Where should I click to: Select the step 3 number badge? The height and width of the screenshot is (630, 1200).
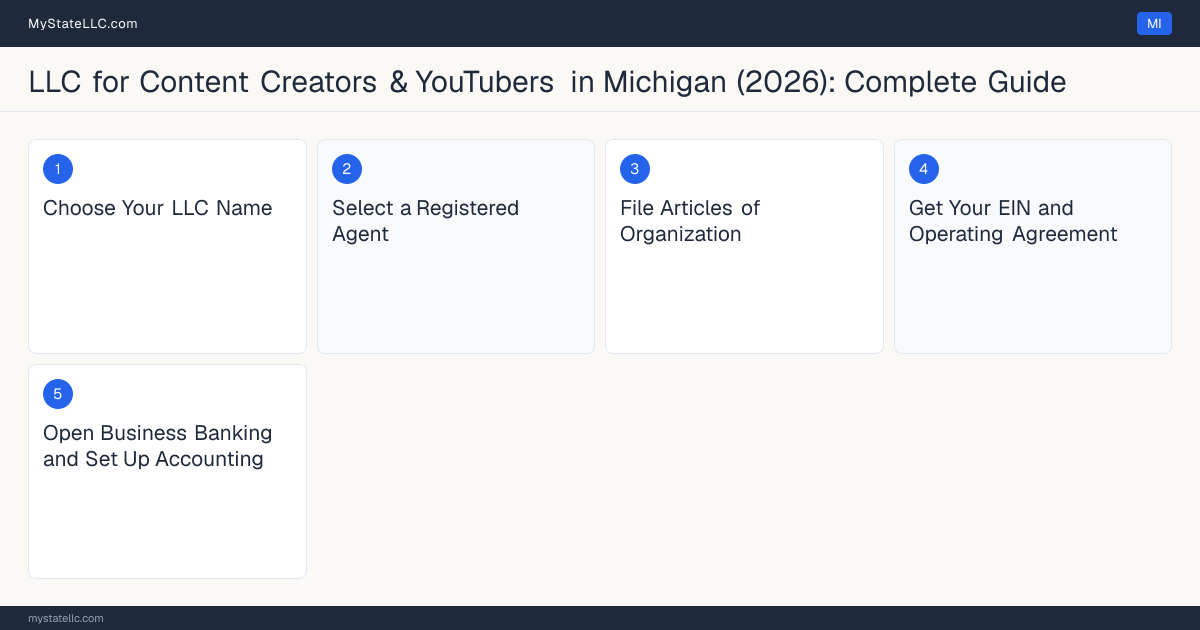635,169
